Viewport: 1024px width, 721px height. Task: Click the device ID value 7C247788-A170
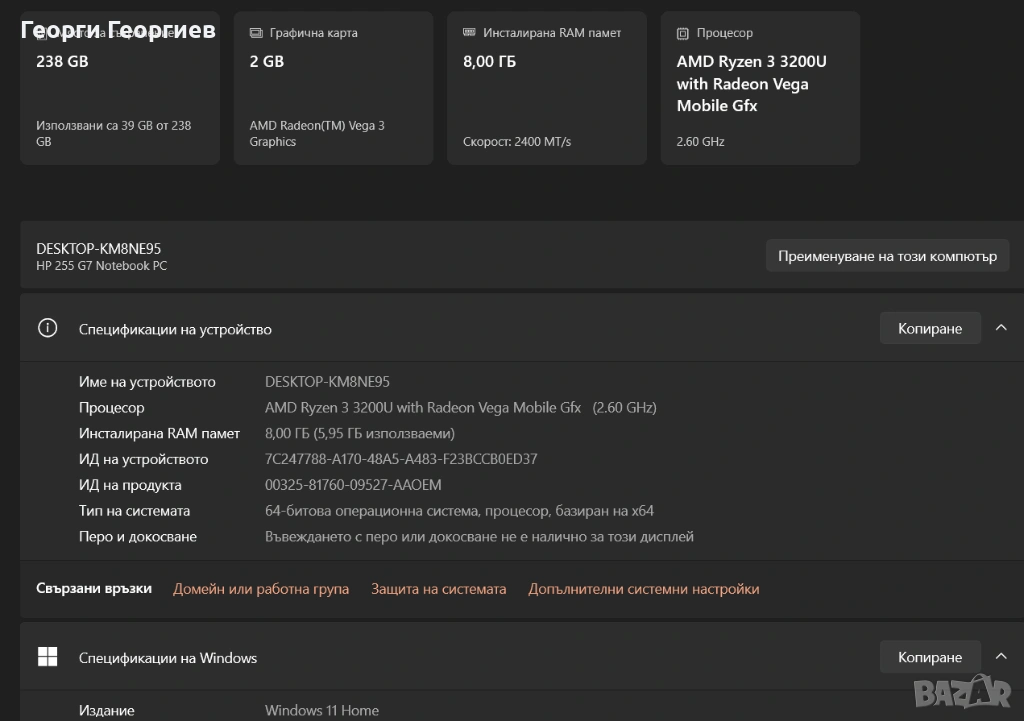click(x=401, y=459)
